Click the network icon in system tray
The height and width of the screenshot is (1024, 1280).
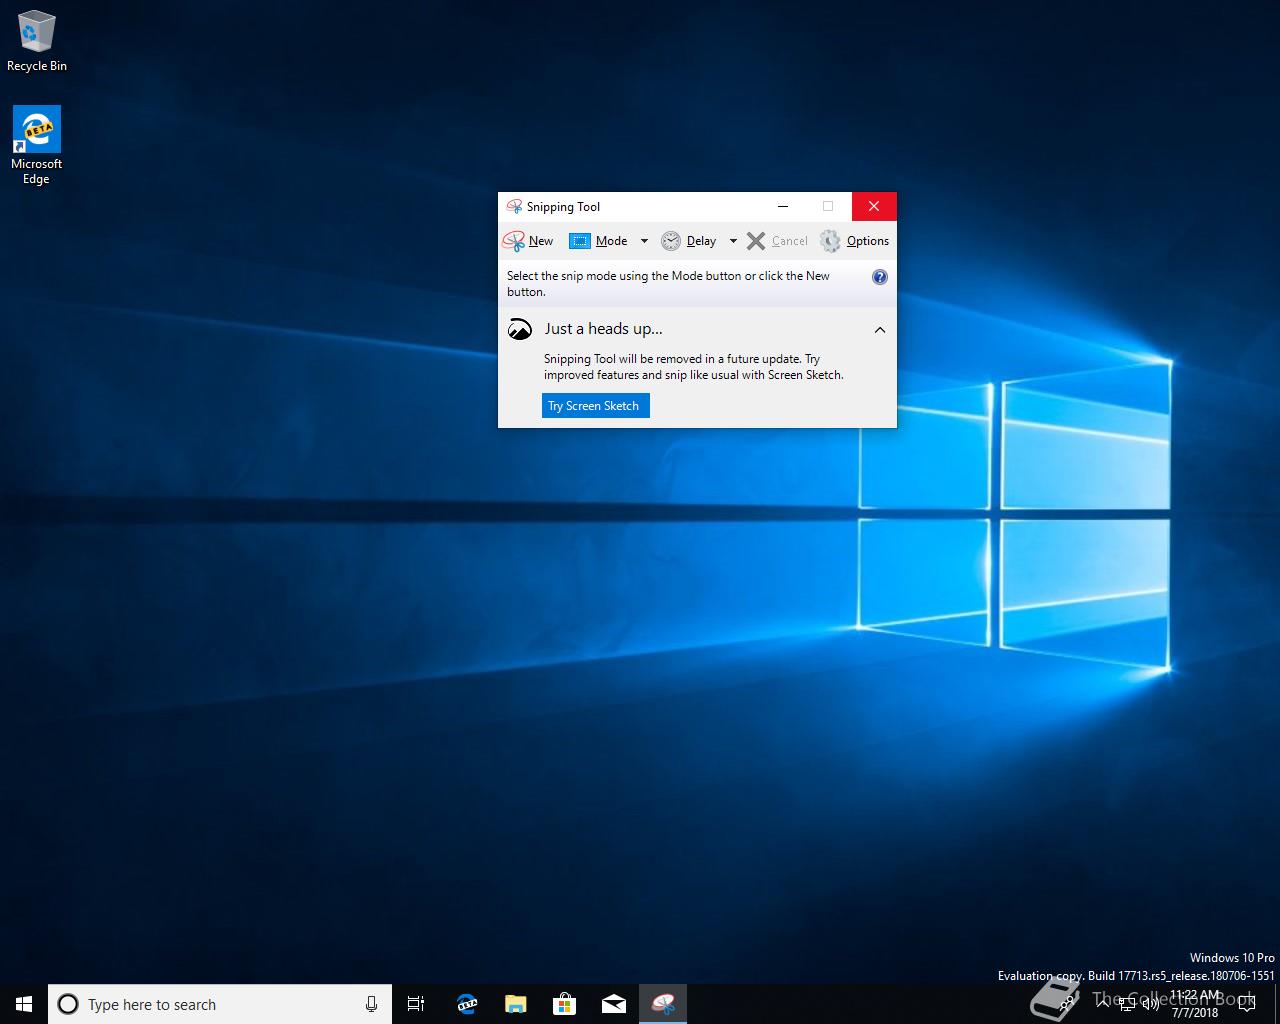point(1127,1004)
